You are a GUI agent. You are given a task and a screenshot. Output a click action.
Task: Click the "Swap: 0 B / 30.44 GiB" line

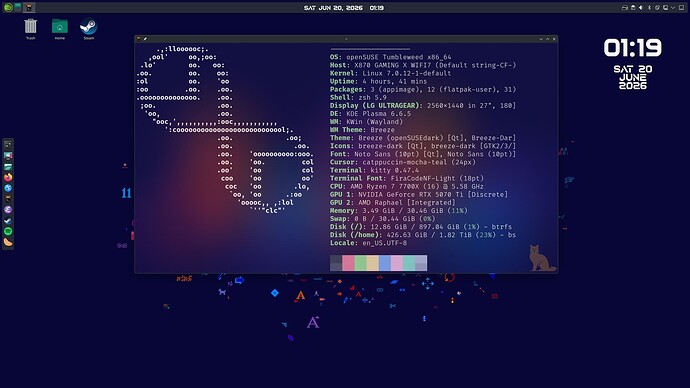point(382,219)
